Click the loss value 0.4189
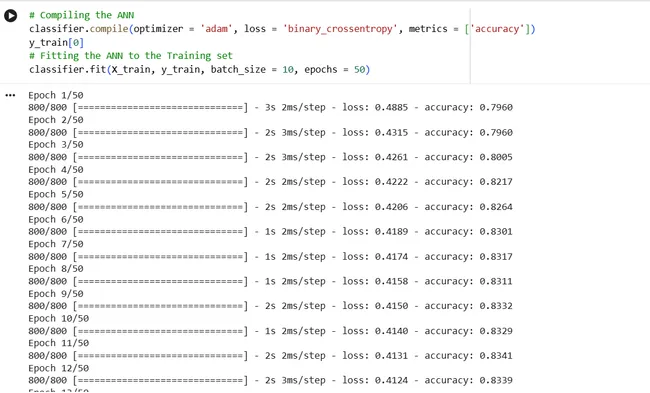Viewport: 650px width, 393px height. (391, 232)
